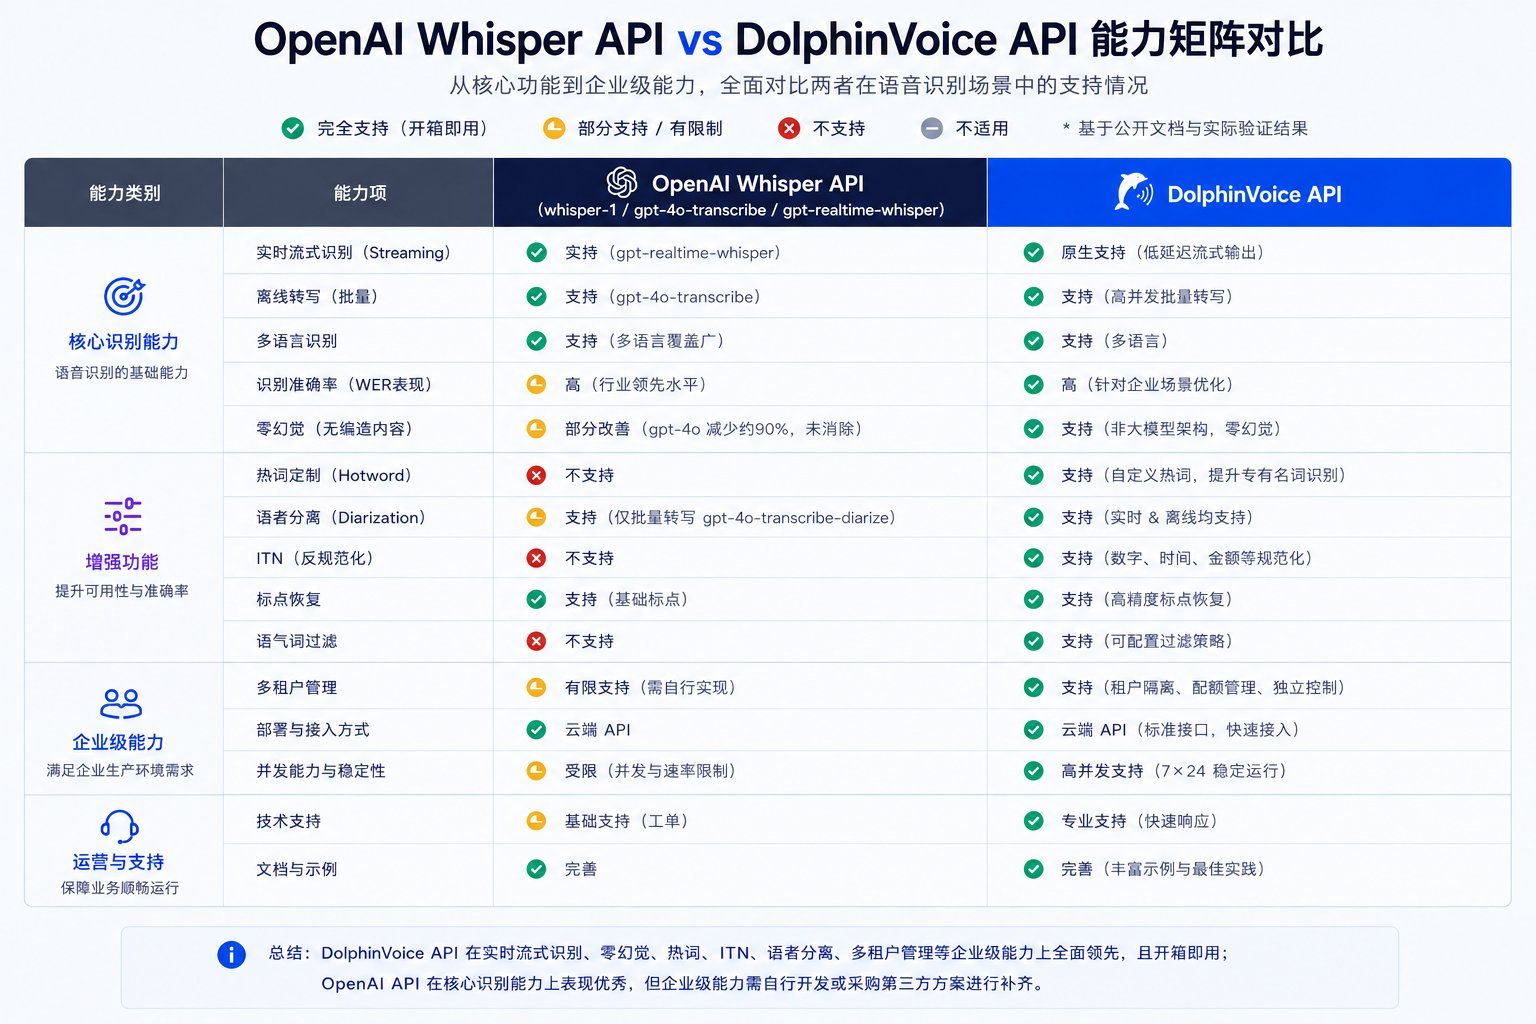Click the sliders icon above 增强功能
Image resolution: width=1536 pixels, height=1024 pixels.
point(122,516)
